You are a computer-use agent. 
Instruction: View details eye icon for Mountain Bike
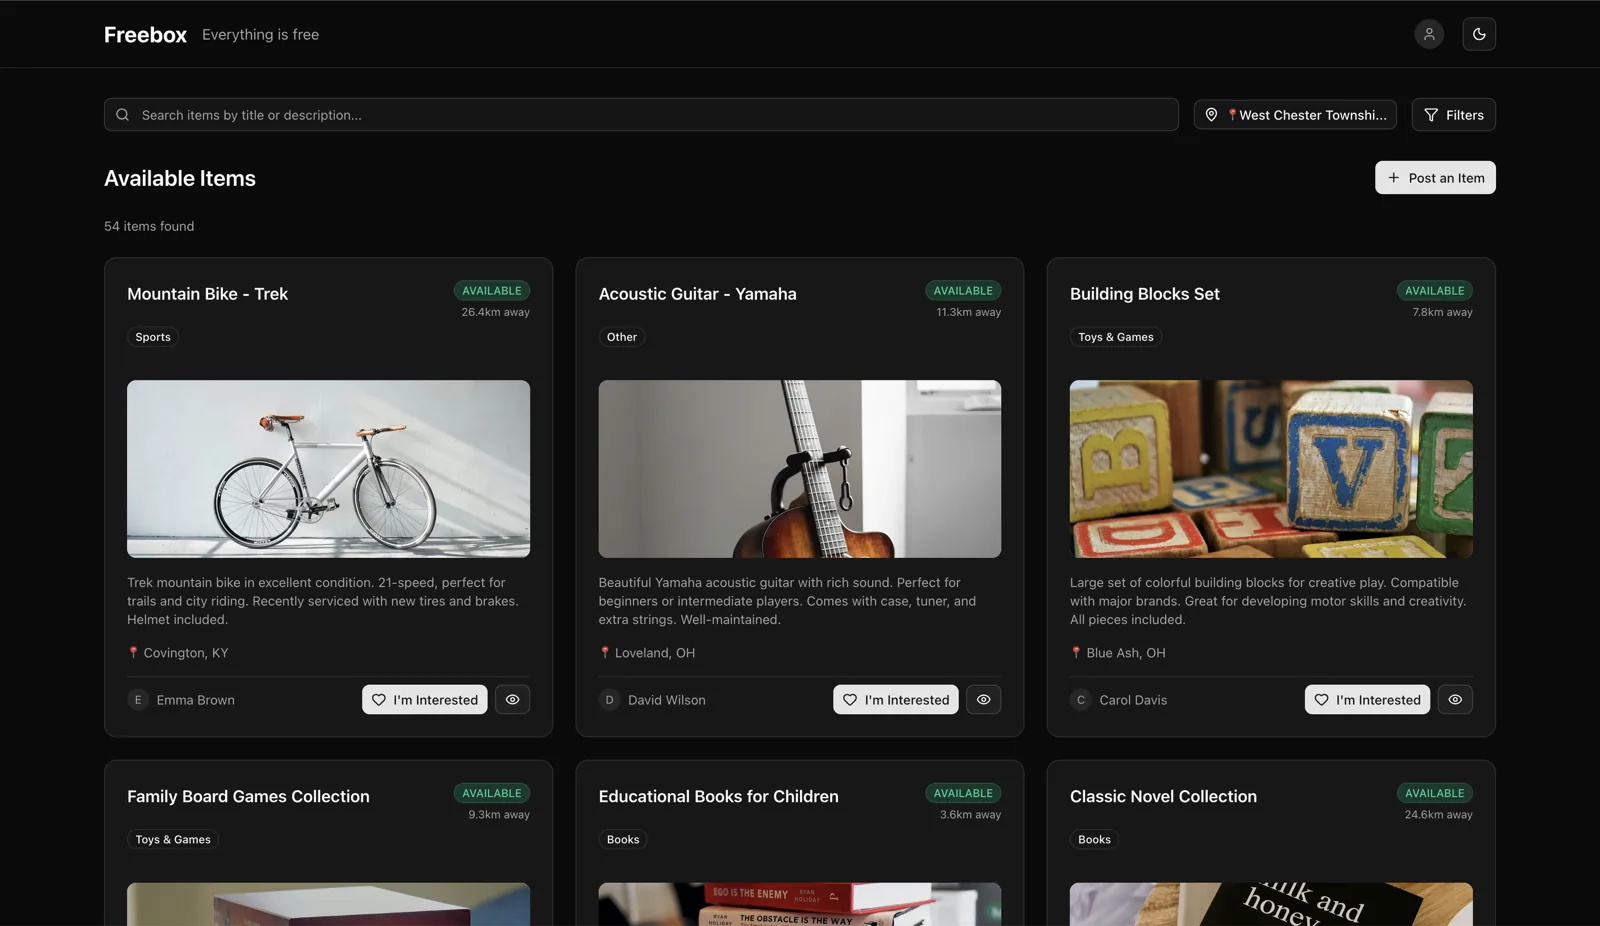(512, 700)
